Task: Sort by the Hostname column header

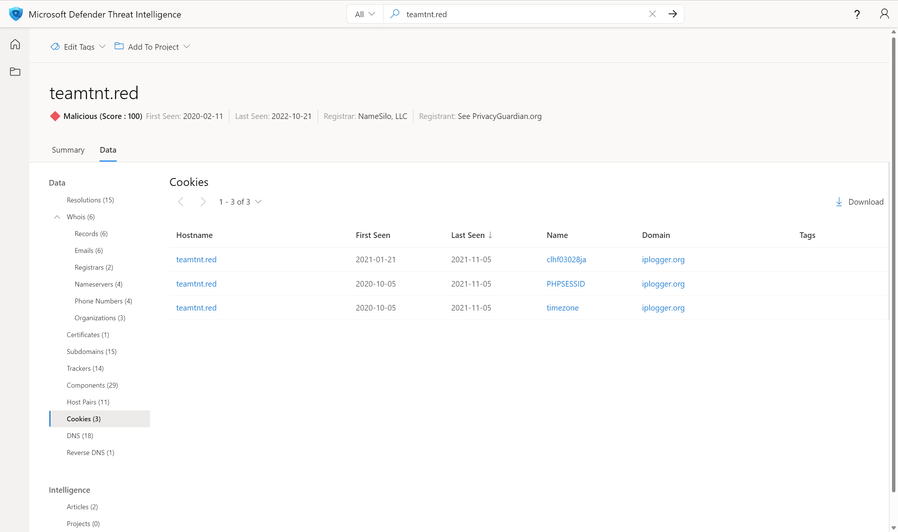Action: [194, 235]
